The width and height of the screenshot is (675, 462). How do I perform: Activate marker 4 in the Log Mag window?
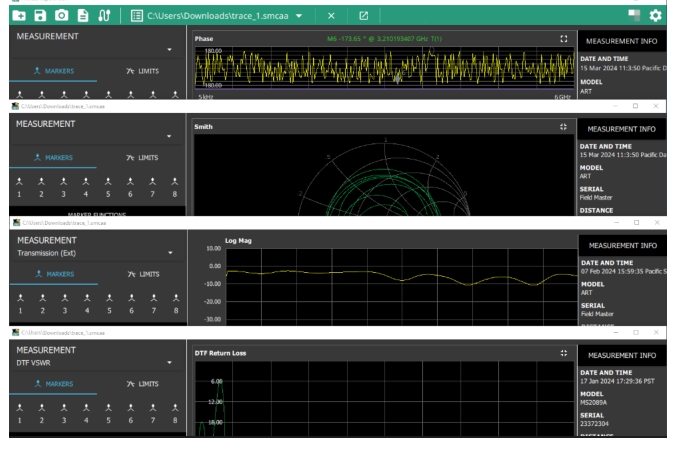(87, 304)
